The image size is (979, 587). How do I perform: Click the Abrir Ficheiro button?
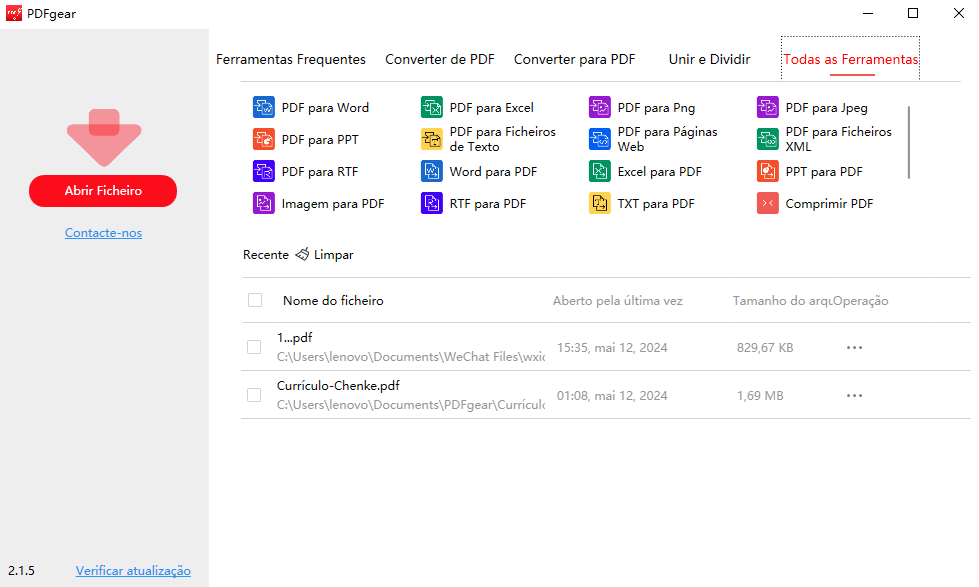pyautogui.click(x=103, y=190)
